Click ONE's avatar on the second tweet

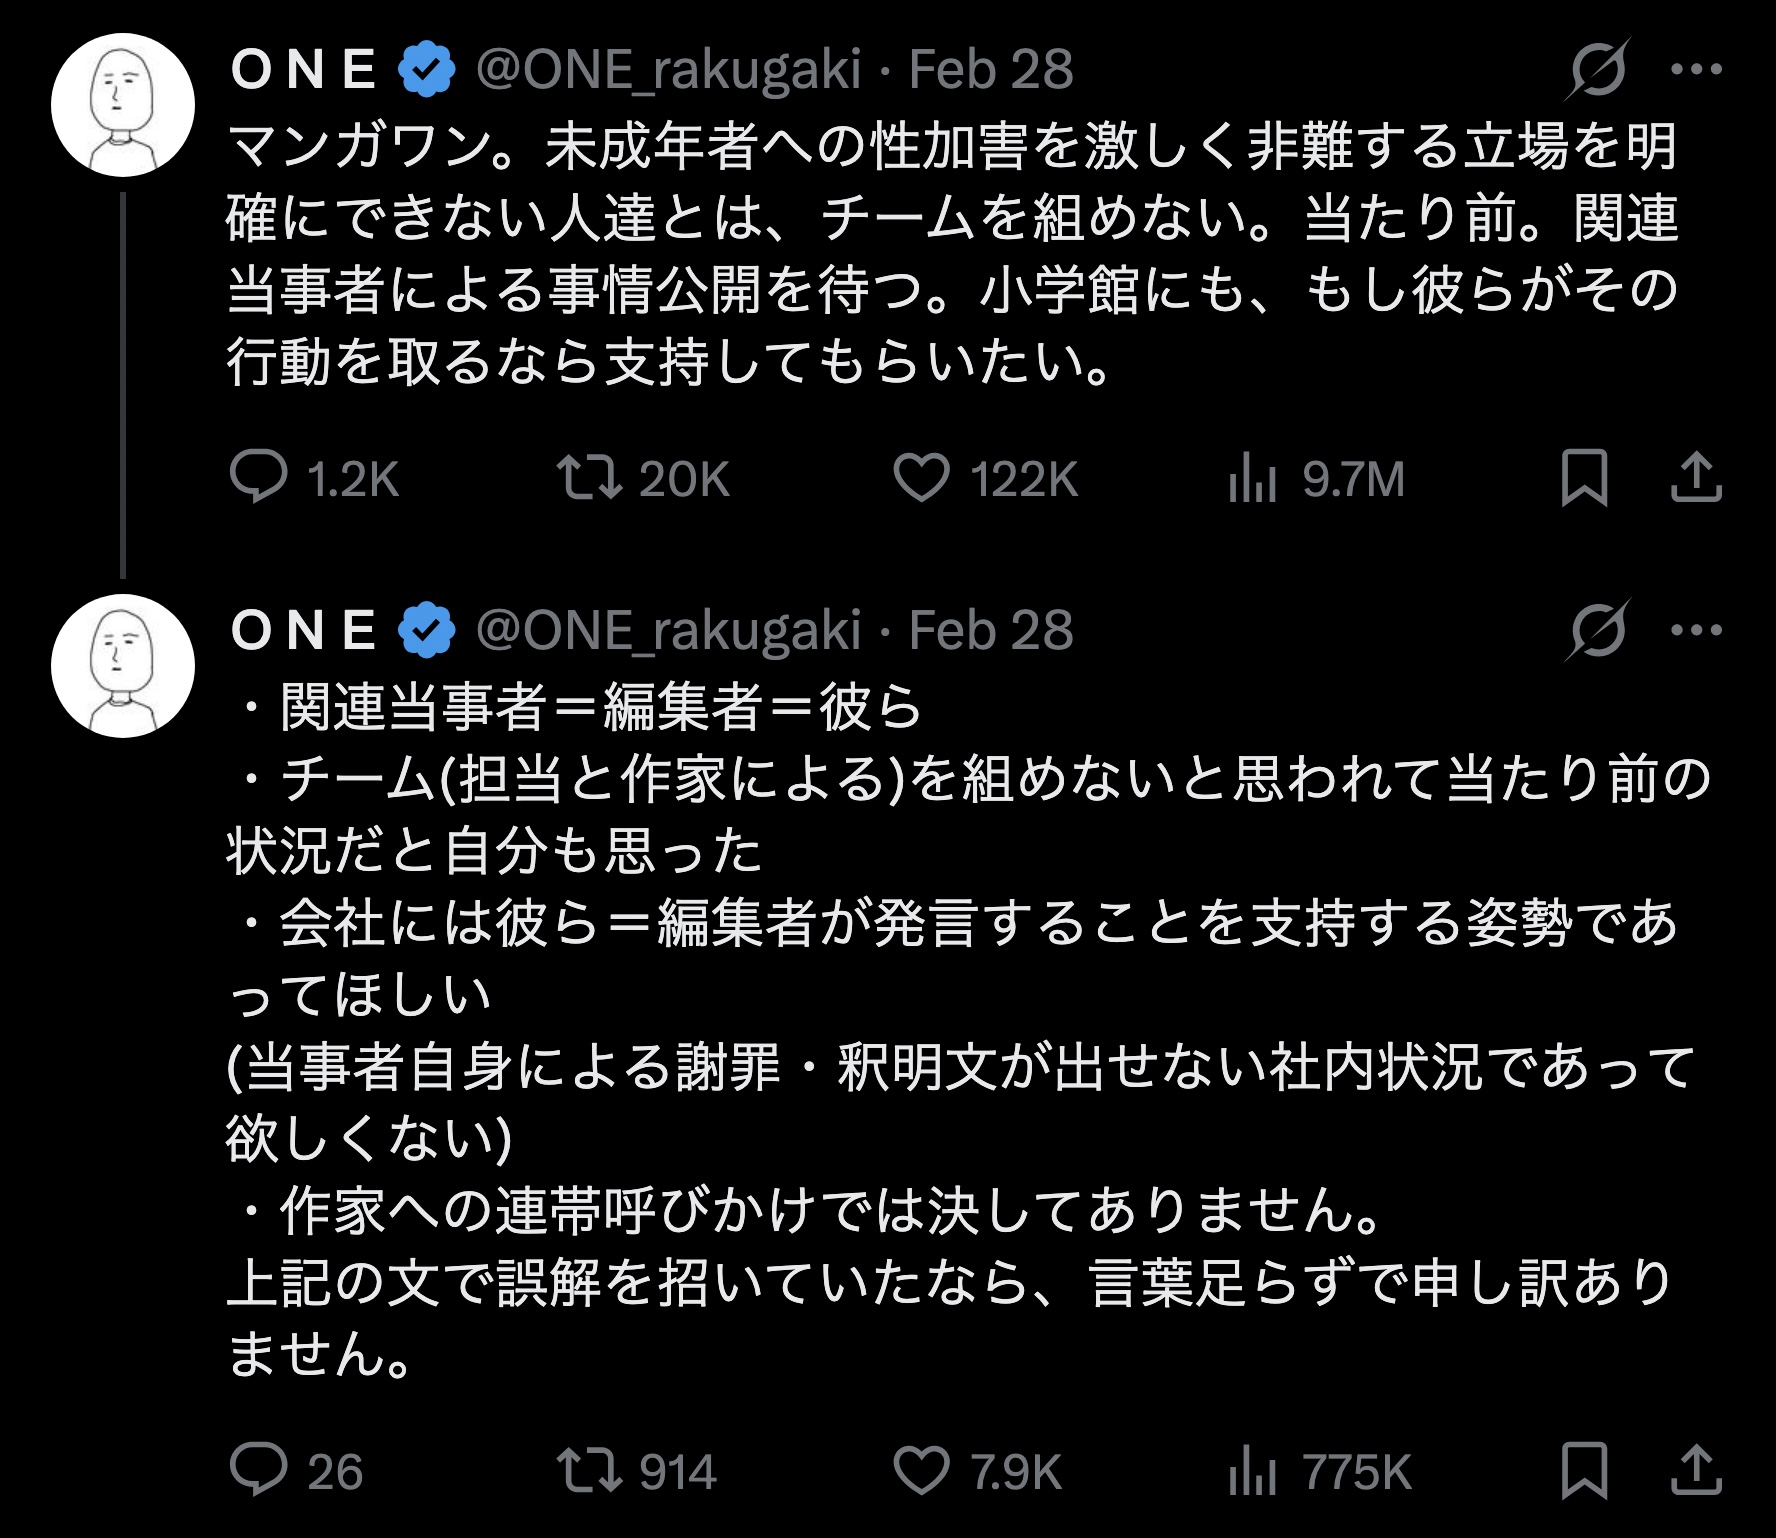pyautogui.click(x=122, y=666)
